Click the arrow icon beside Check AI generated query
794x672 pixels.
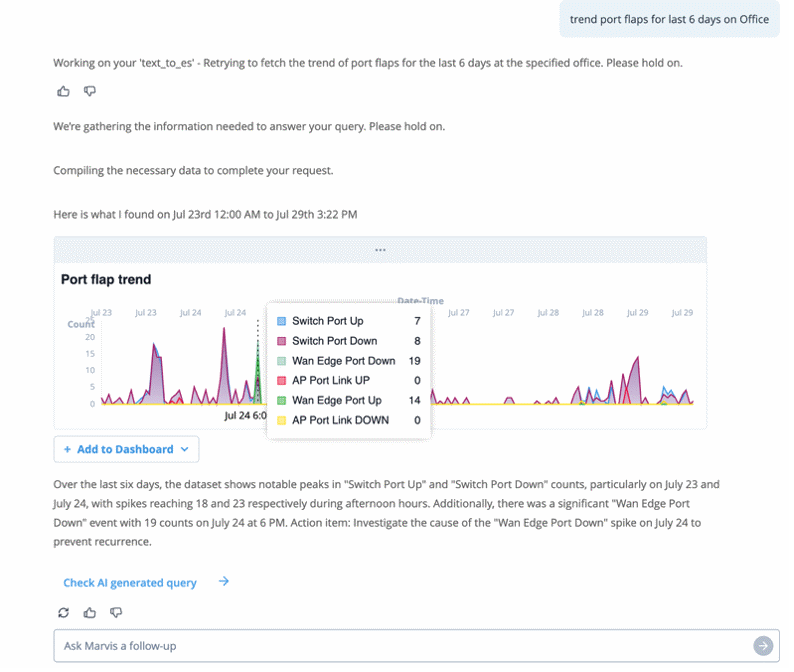coord(224,581)
